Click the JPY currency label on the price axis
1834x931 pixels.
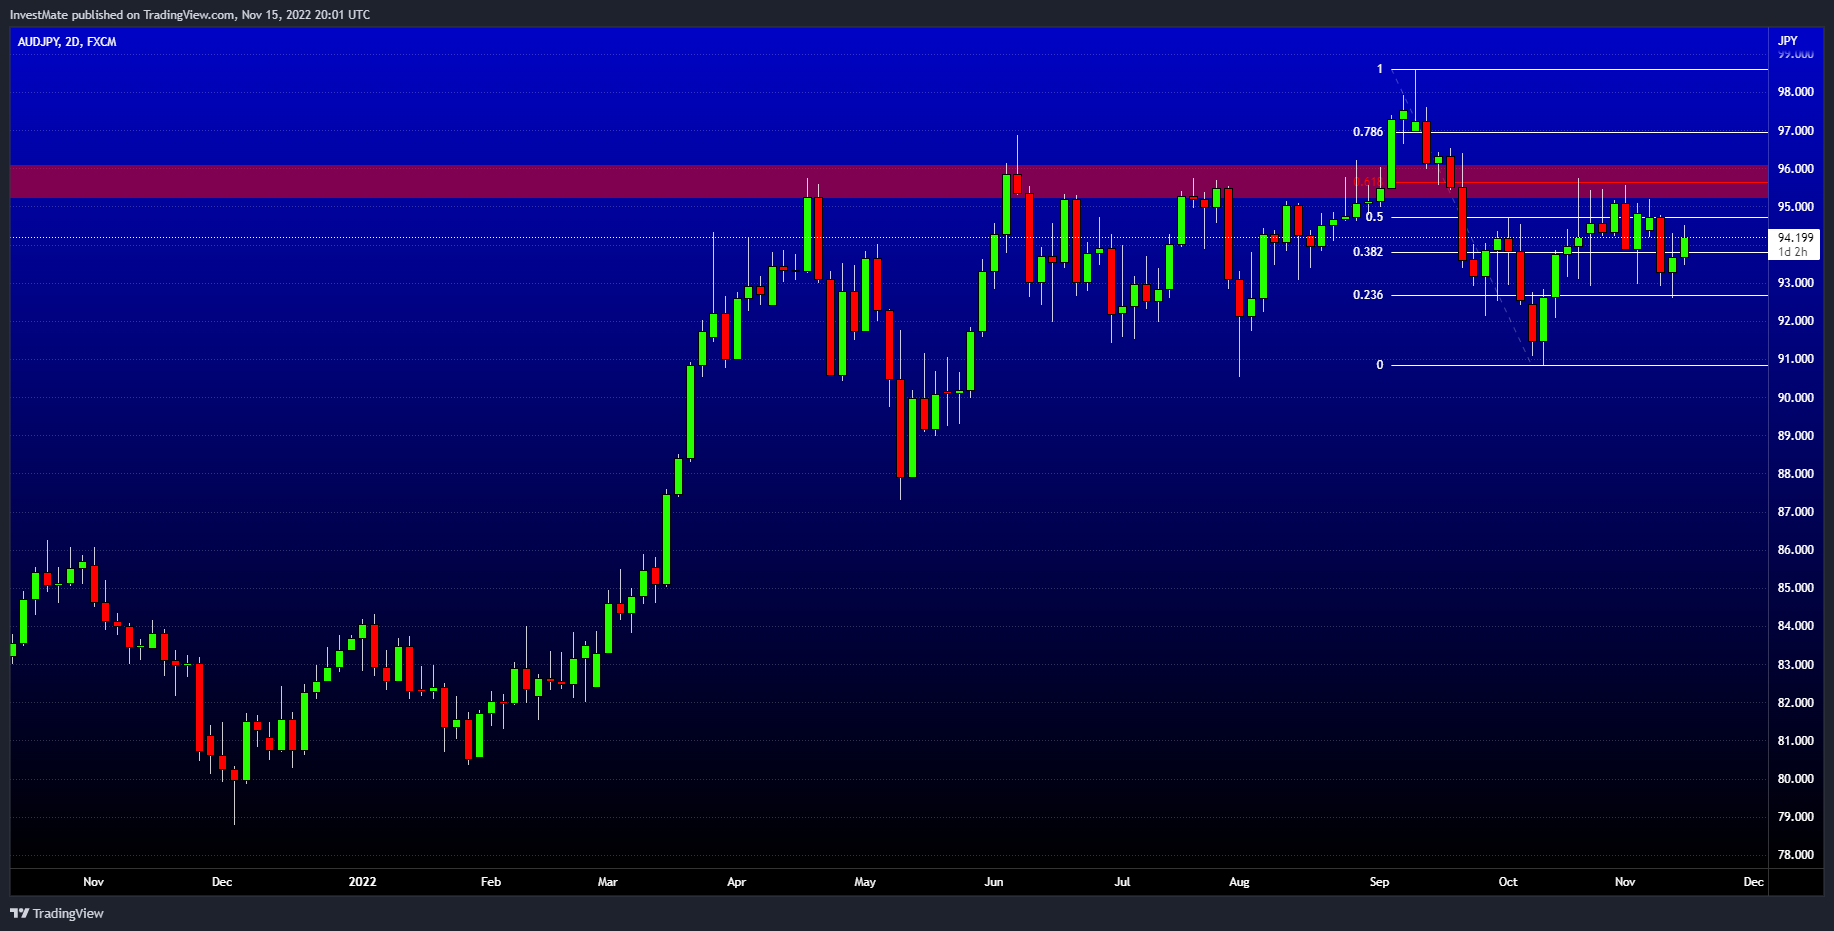pyautogui.click(x=1788, y=41)
